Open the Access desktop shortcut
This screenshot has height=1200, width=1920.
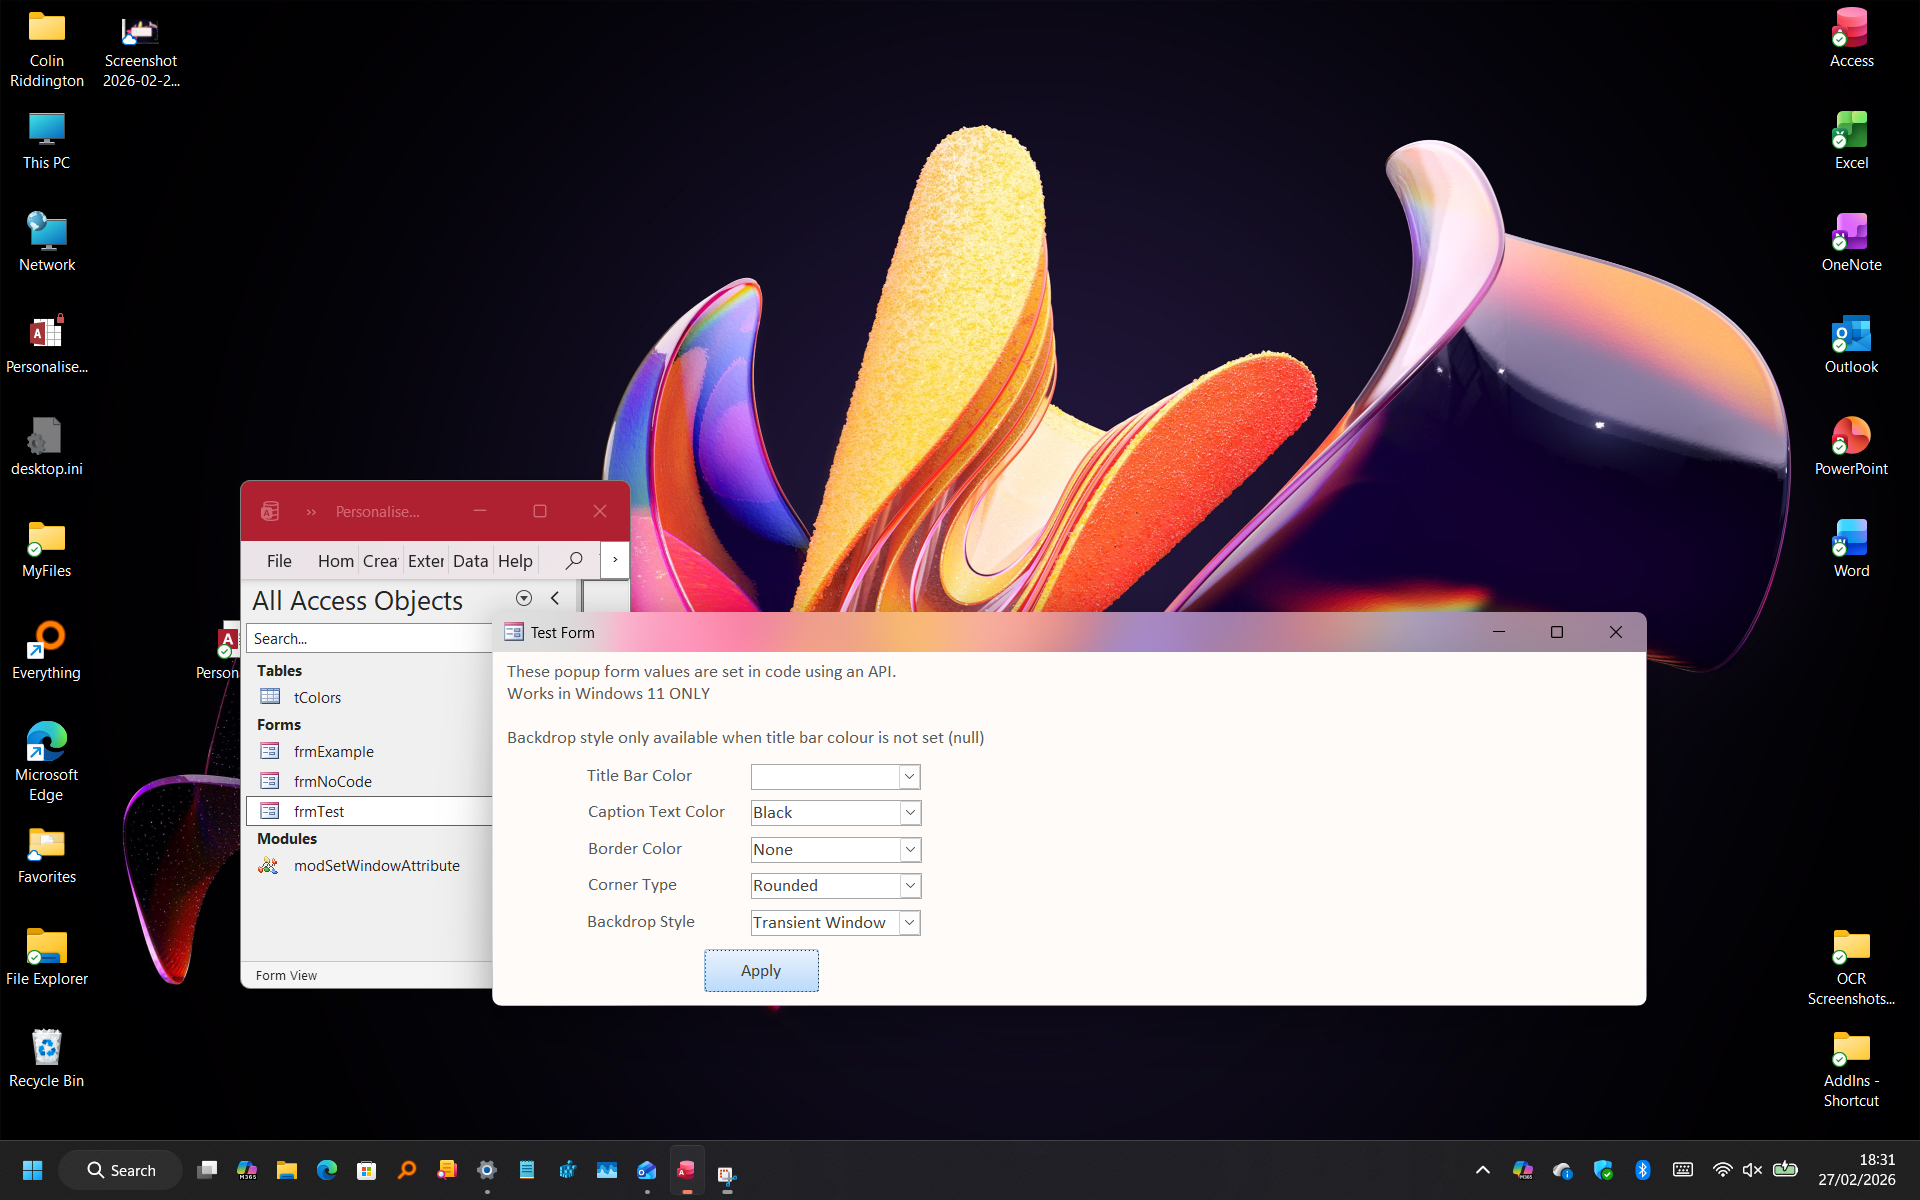1851,38
